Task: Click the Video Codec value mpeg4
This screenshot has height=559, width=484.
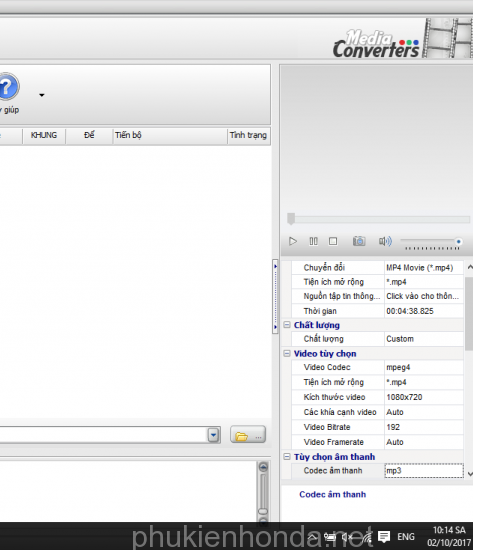Action: pyautogui.click(x=424, y=368)
